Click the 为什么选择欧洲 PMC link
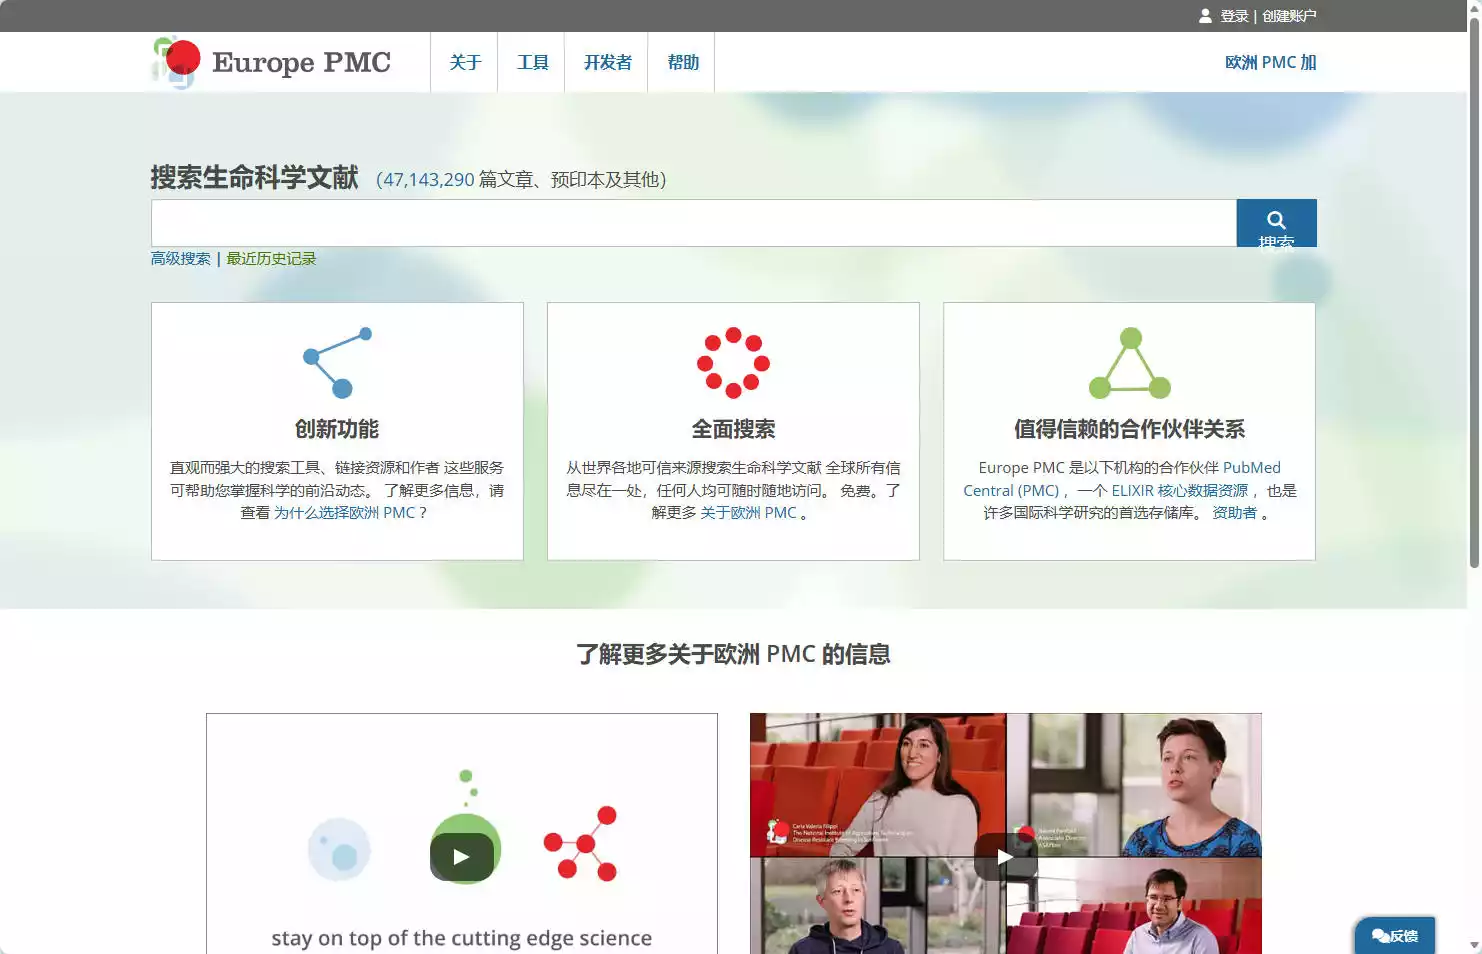Screen dimensions: 1482x954 [x=345, y=513]
